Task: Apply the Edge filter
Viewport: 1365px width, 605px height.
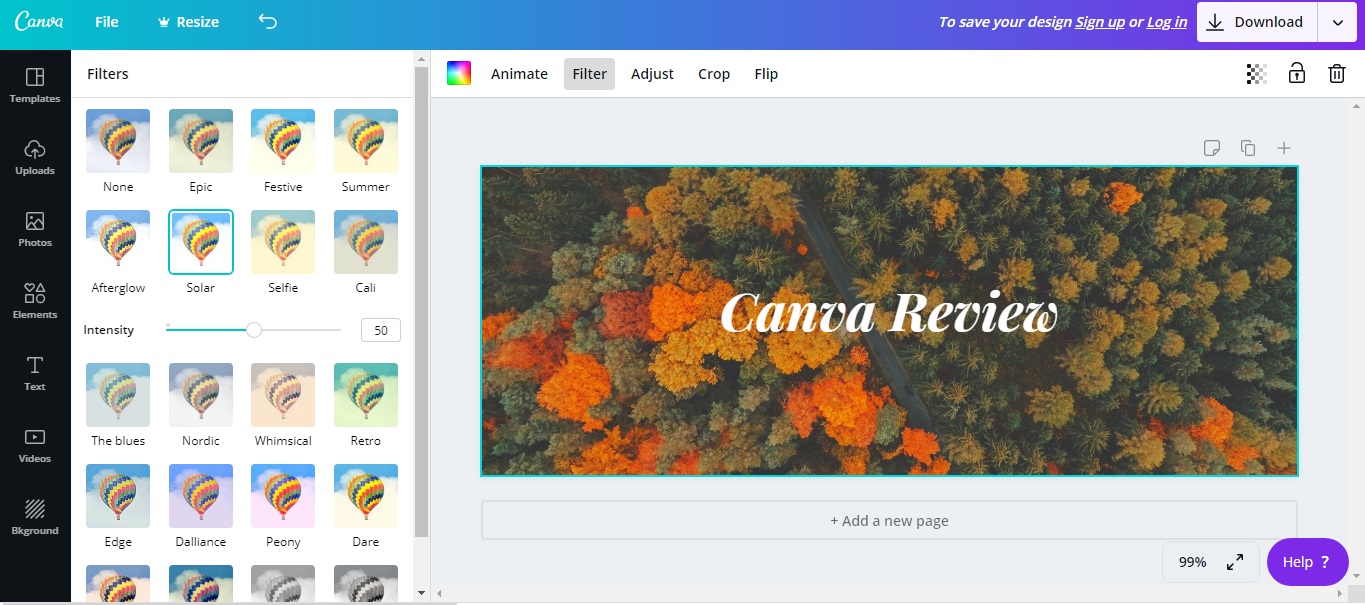Action: (118, 496)
